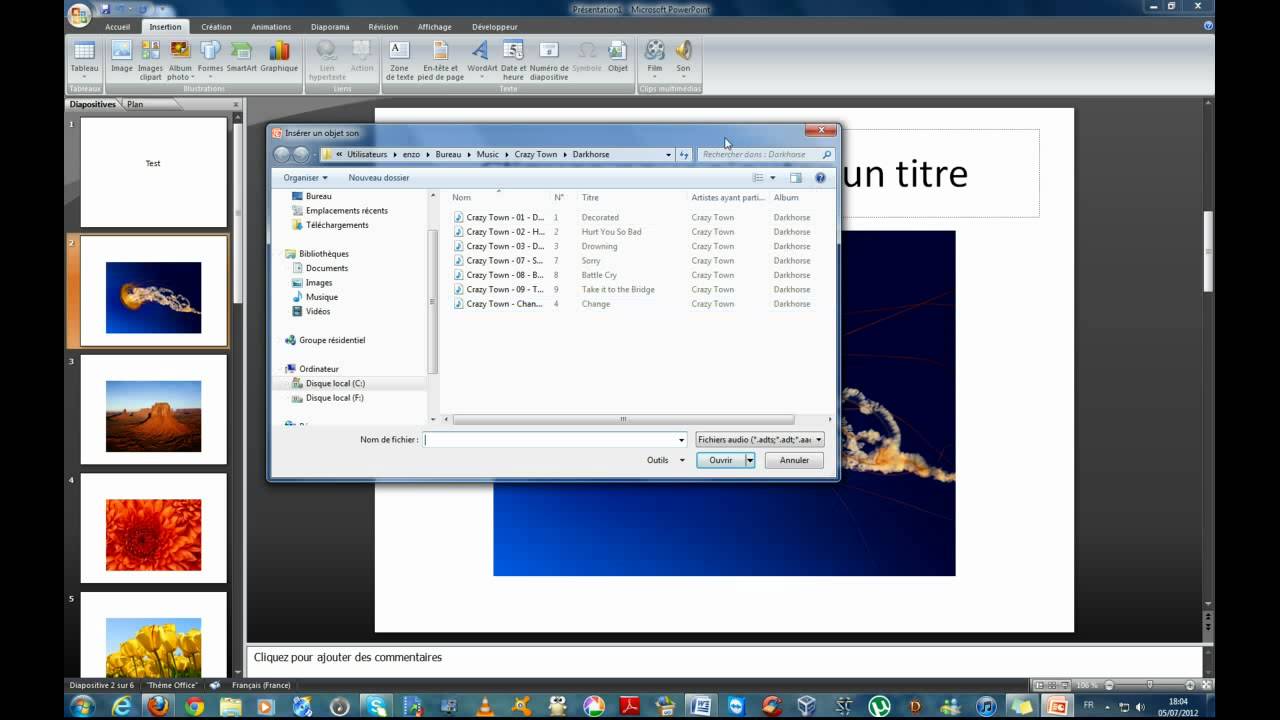Screen dimensions: 1280x720
Task: Toggle the preview pane icon in dialog
Action: click(x=796, y=178)
